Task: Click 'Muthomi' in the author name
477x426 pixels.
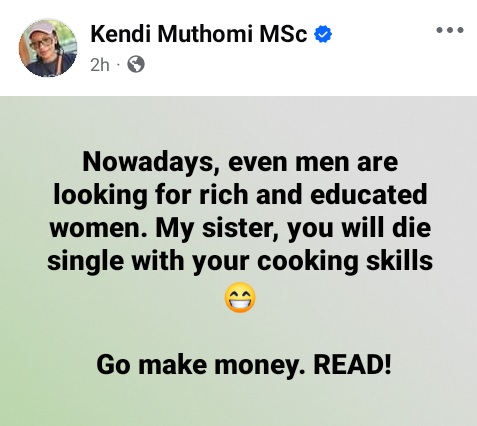Action: pyautogui.click(x=205, y=34)
